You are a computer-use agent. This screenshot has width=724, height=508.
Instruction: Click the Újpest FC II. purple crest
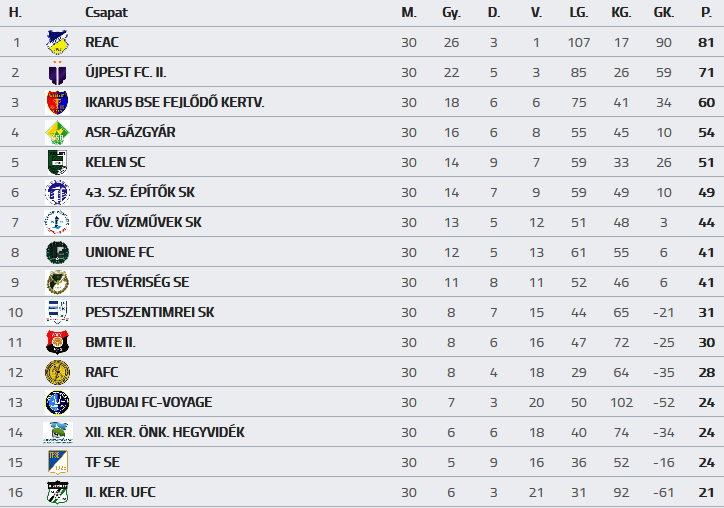[57, 72]
